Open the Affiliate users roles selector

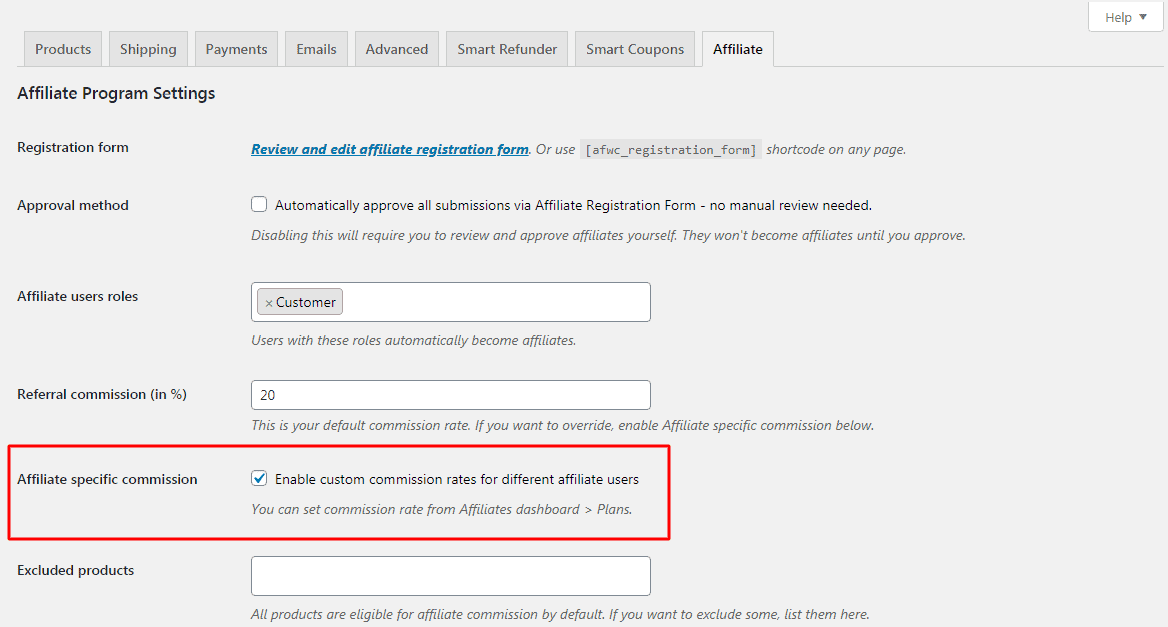click(495, 302)
